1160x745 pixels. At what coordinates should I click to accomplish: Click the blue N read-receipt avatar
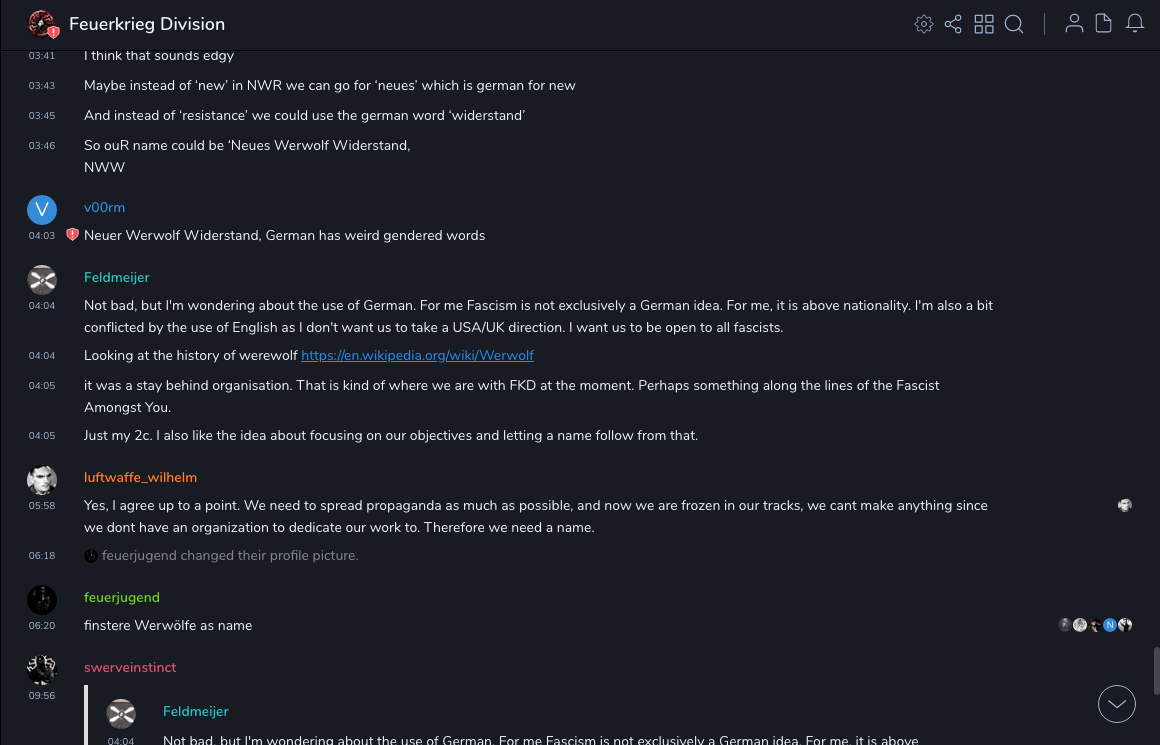1109,625
